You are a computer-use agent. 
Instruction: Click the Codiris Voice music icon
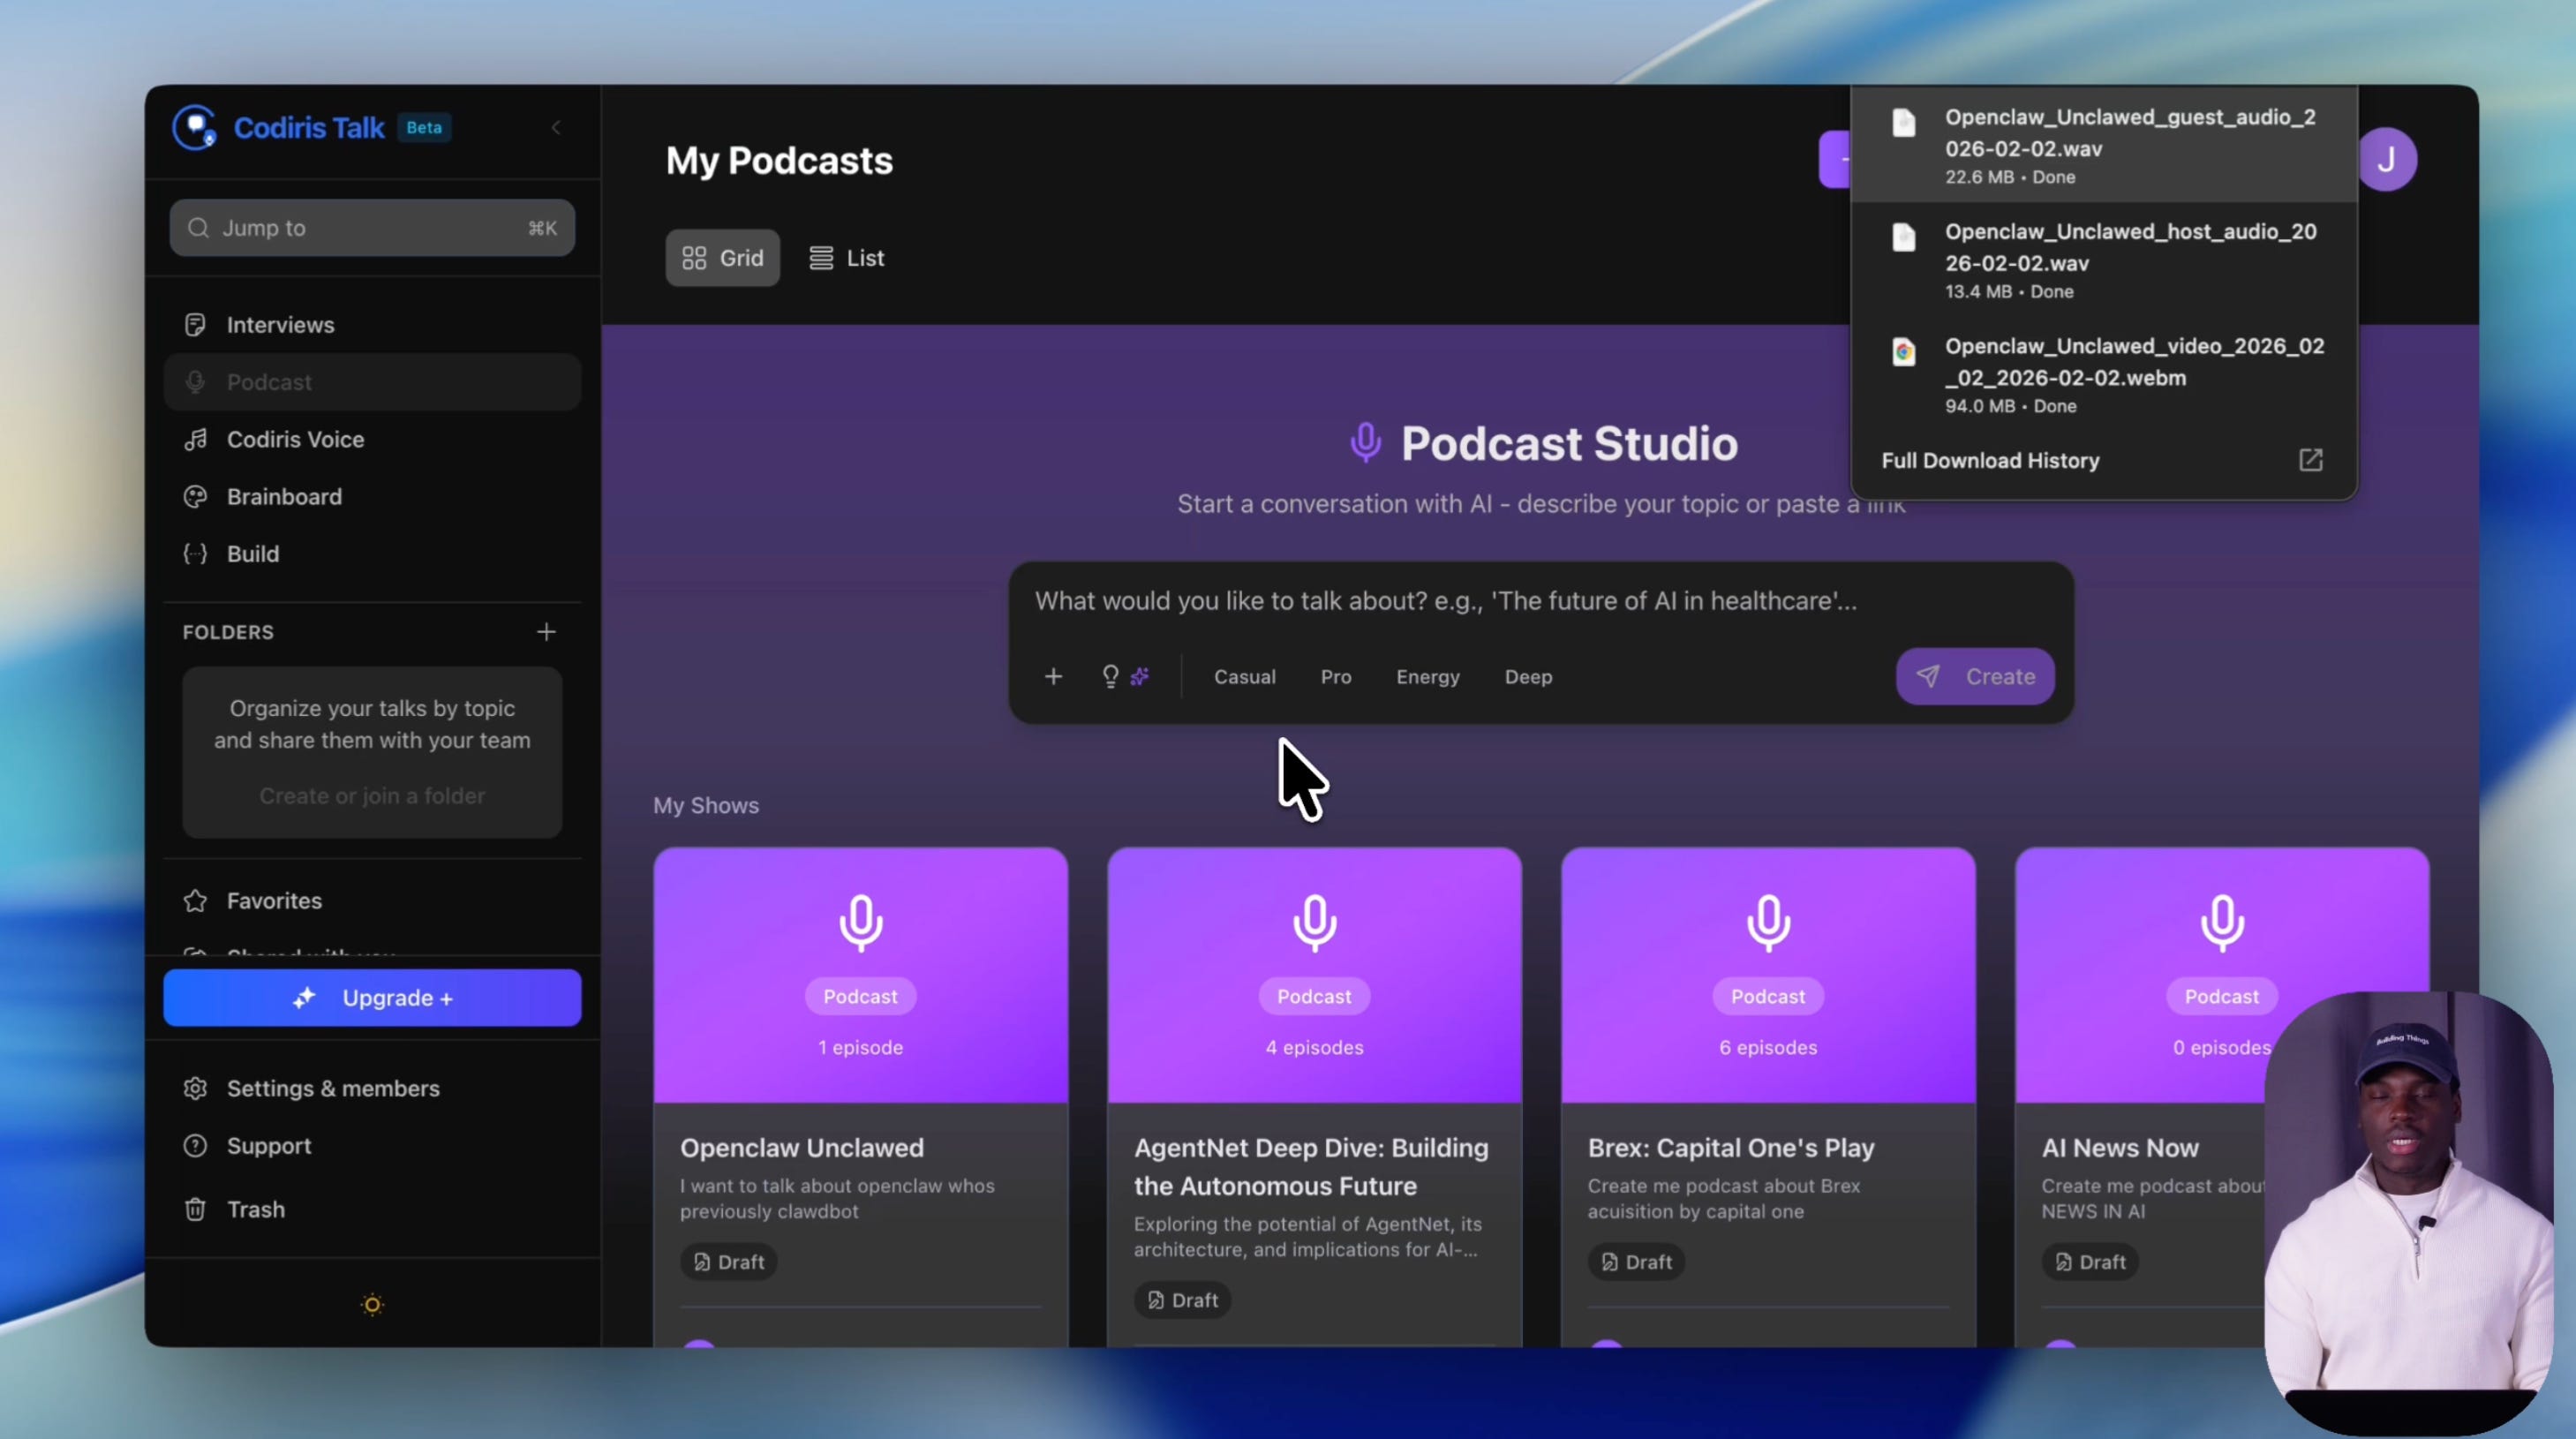(x=195, y=440)
